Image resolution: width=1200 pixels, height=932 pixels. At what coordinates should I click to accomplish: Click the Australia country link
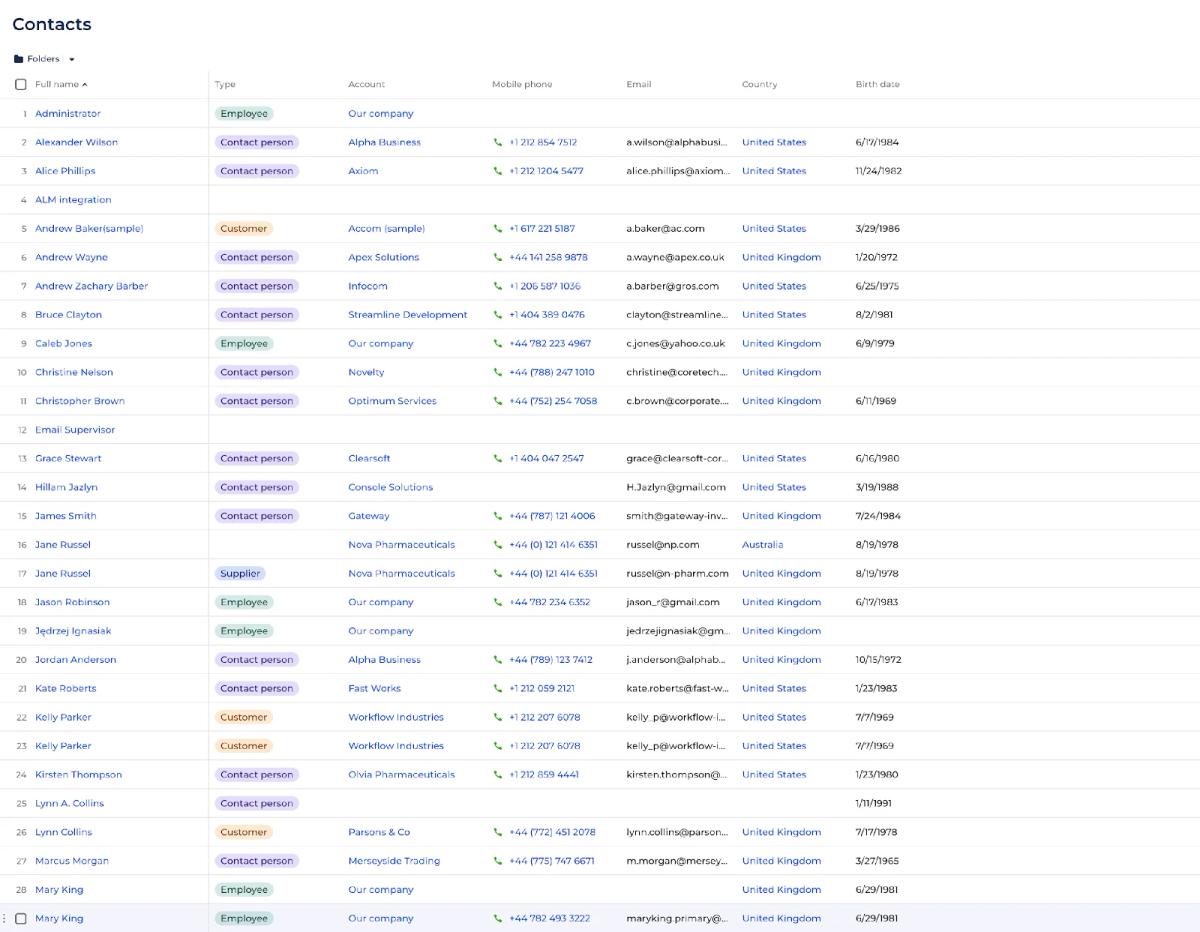pyautogui.click(x=763, y=545)
